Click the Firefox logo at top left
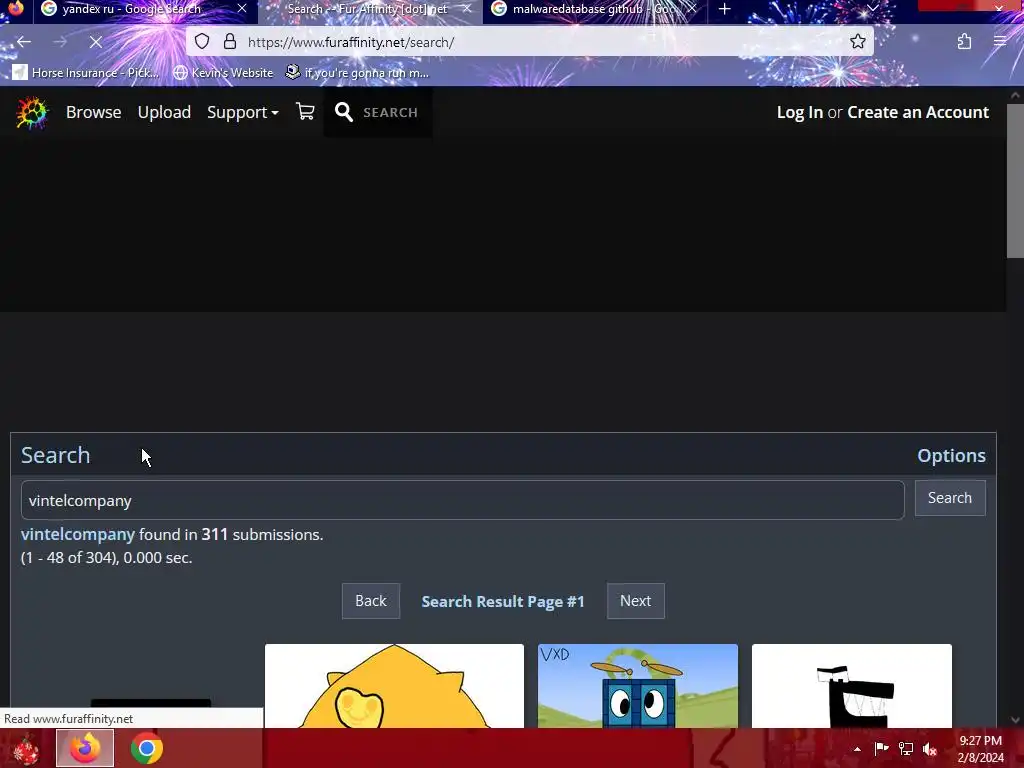The width and height of the screenshot is (1024, 768). 15,8
